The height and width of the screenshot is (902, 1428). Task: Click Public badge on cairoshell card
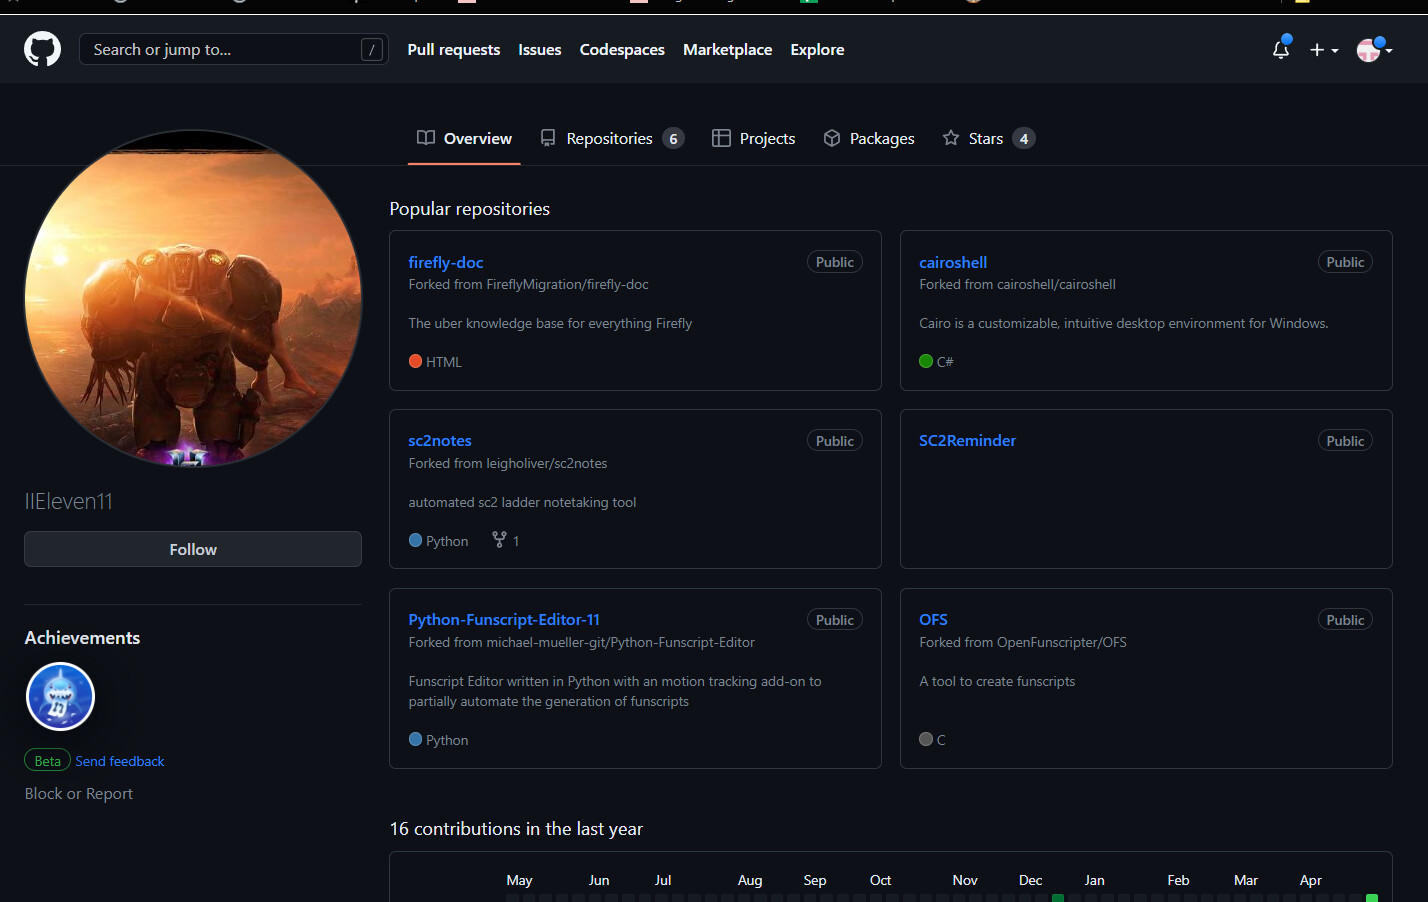pos(1345,262)
